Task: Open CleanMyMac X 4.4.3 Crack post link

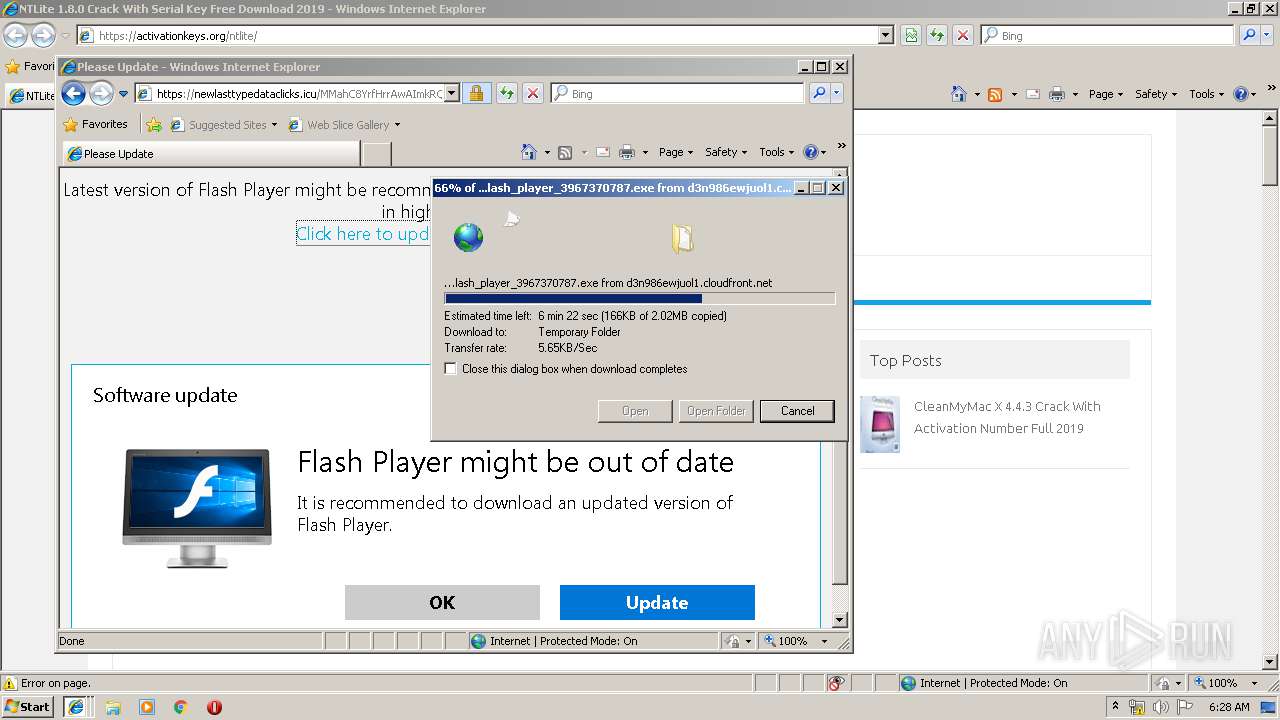Action: point(1007,417)
